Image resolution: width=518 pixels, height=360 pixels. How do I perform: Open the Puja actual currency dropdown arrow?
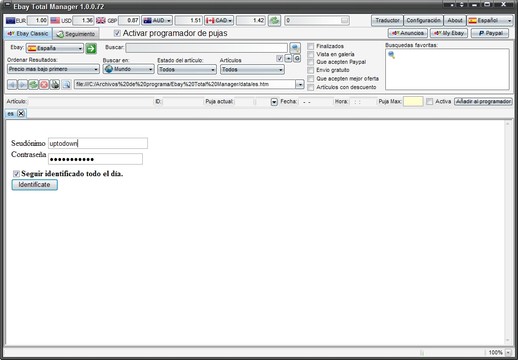click(x=274, y=102)
